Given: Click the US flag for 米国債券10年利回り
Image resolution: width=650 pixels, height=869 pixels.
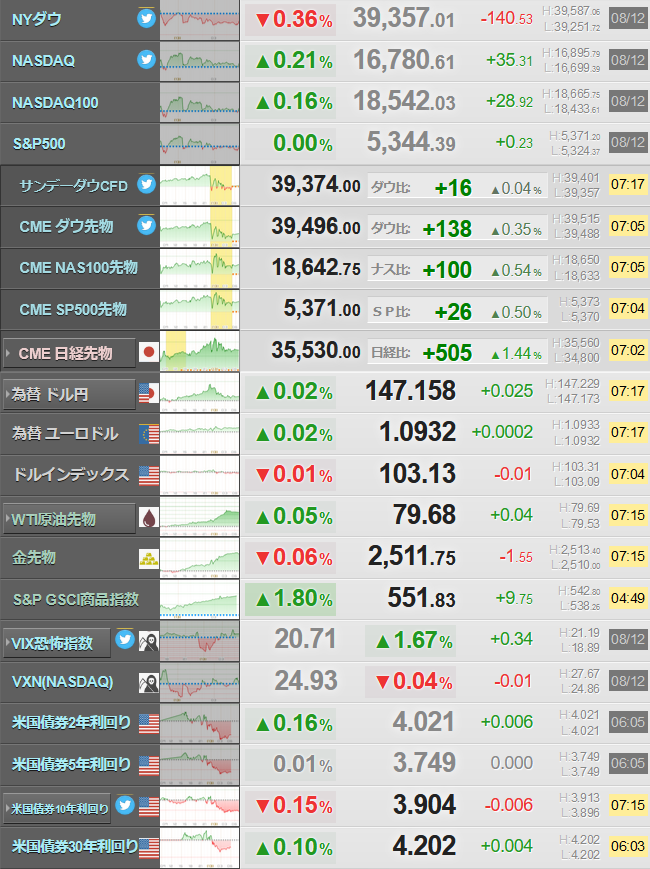Looking at the screenshot, I should coord(149,807).
